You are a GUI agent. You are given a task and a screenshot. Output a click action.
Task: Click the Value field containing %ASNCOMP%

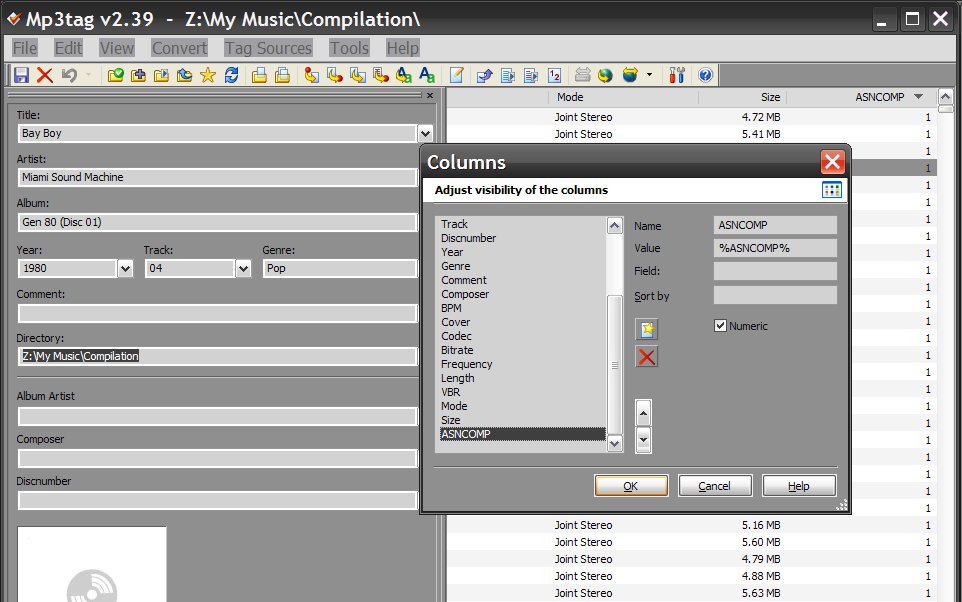tap(775, 248)
